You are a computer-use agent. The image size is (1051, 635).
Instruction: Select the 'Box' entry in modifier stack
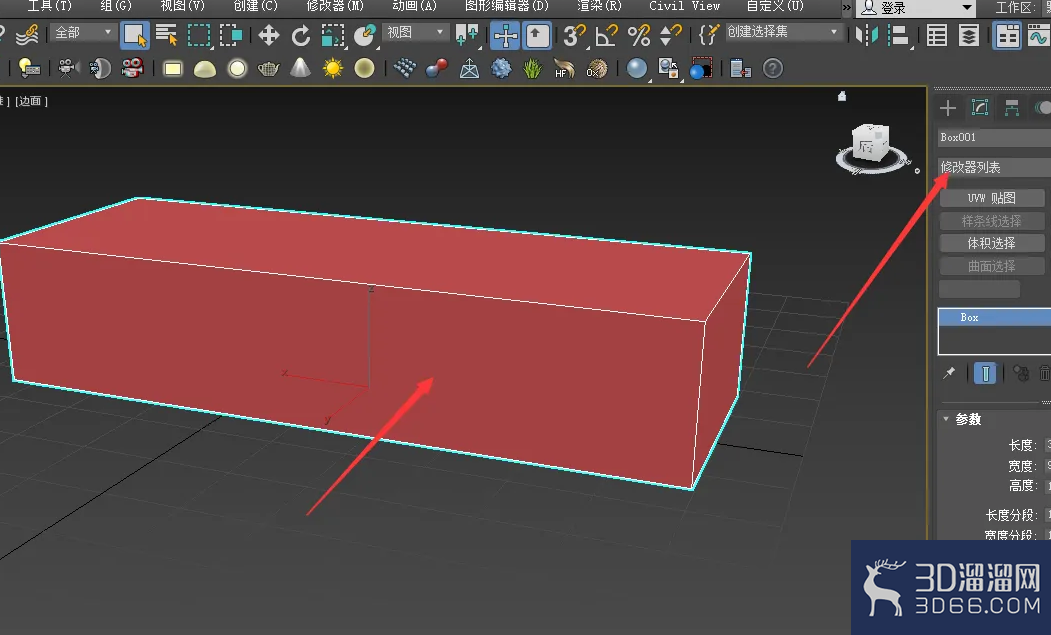pyautogui.click(x=995, y=318)
